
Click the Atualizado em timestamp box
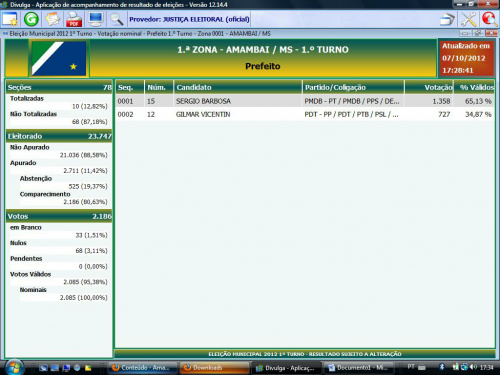[466, 58]
